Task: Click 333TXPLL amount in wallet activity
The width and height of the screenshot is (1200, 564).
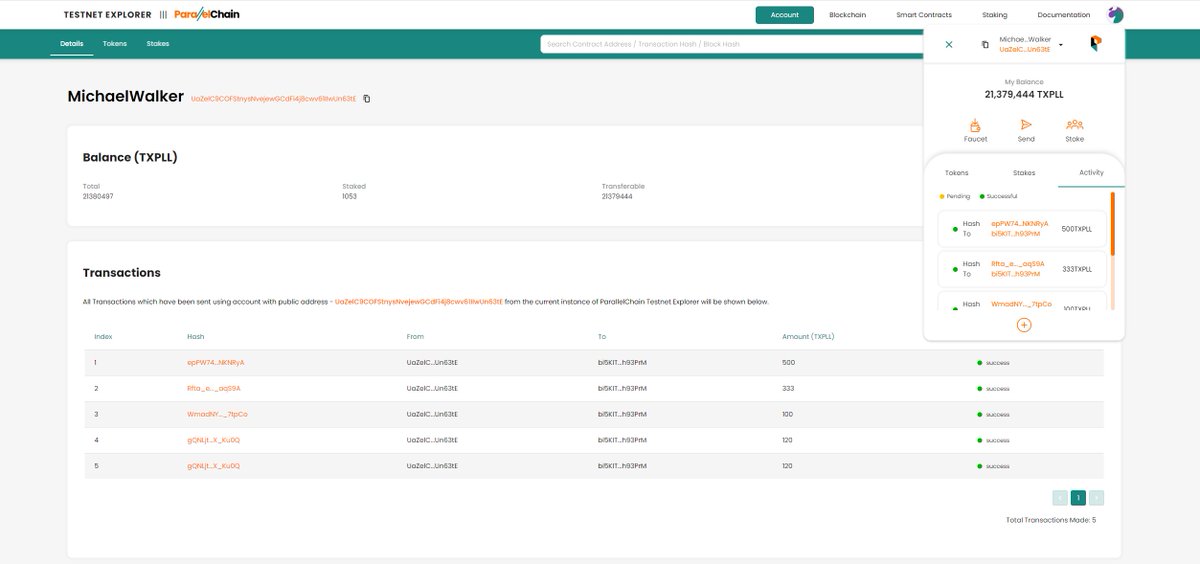Action: click(1077, 269)
